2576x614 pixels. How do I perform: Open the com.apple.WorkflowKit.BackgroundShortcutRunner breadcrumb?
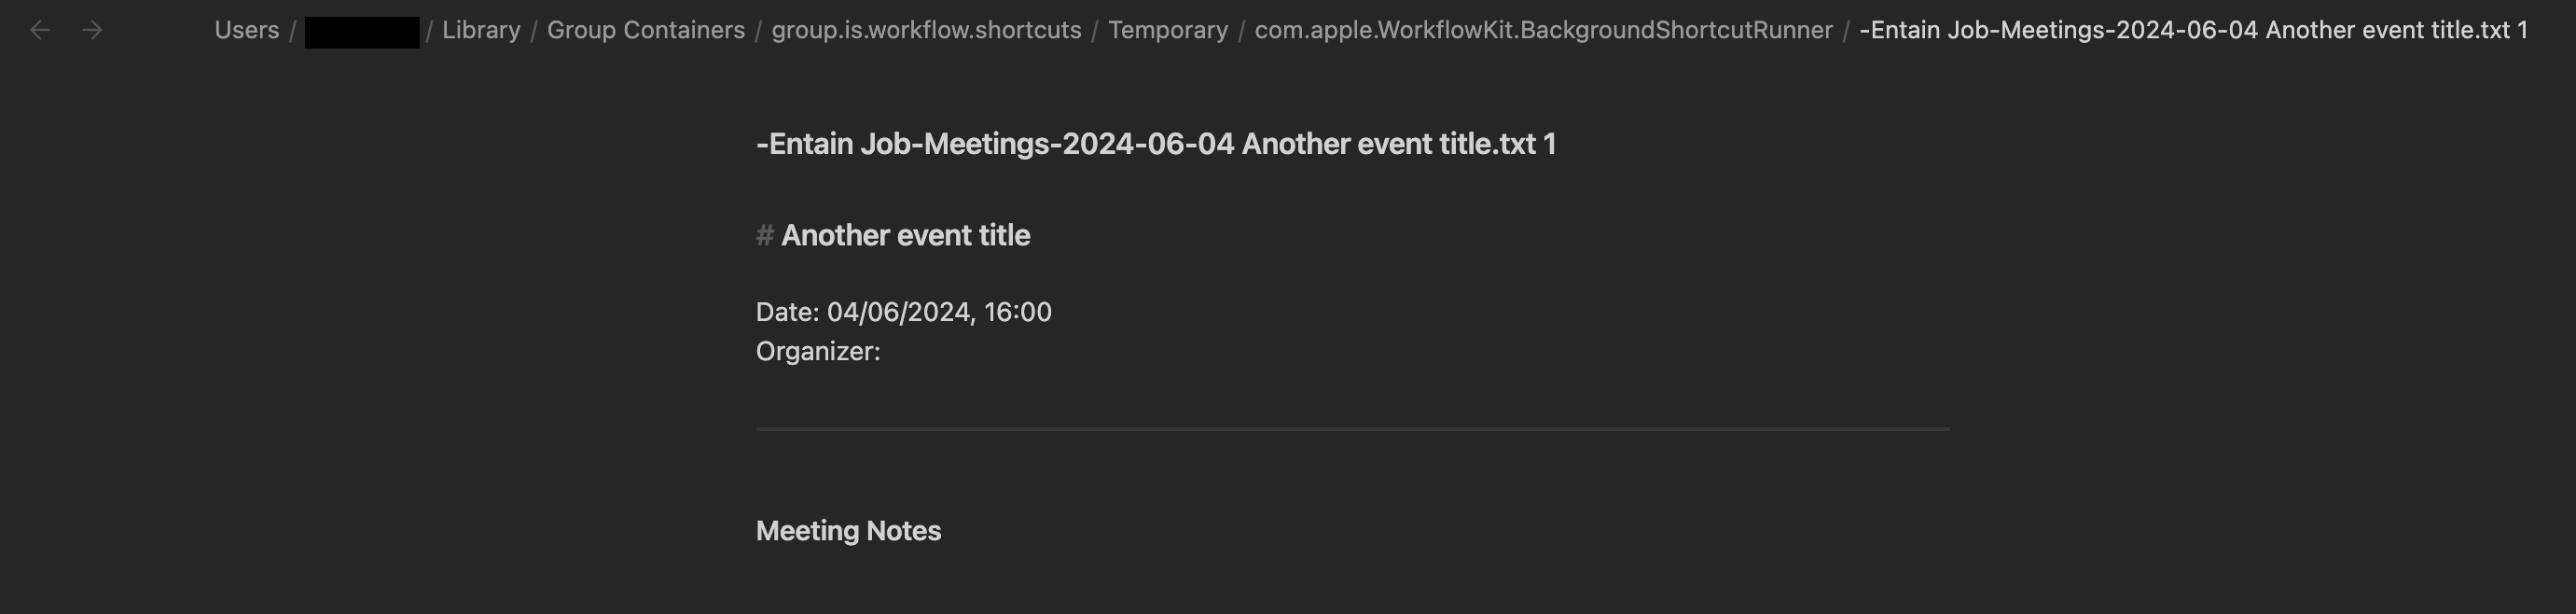(1543, 31)
